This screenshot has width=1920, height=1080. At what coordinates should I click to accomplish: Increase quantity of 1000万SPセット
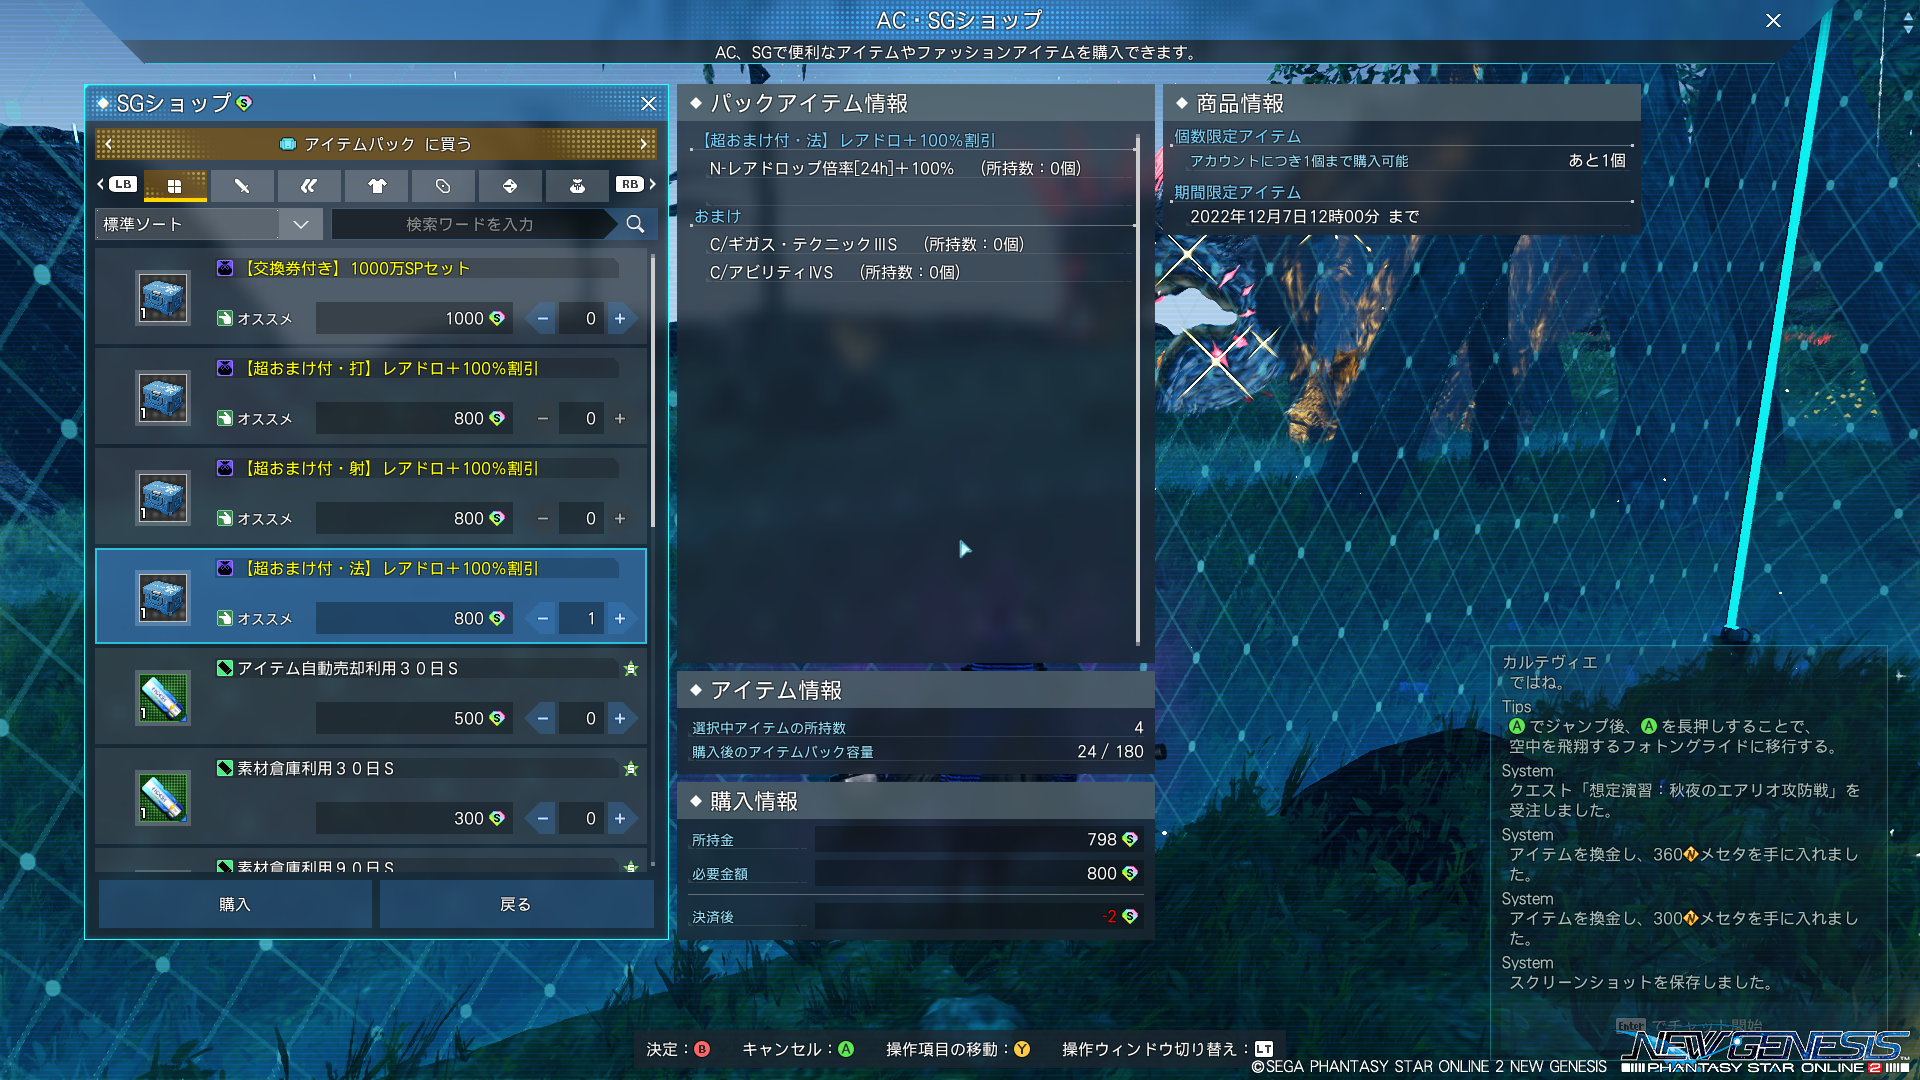[620, 318]
